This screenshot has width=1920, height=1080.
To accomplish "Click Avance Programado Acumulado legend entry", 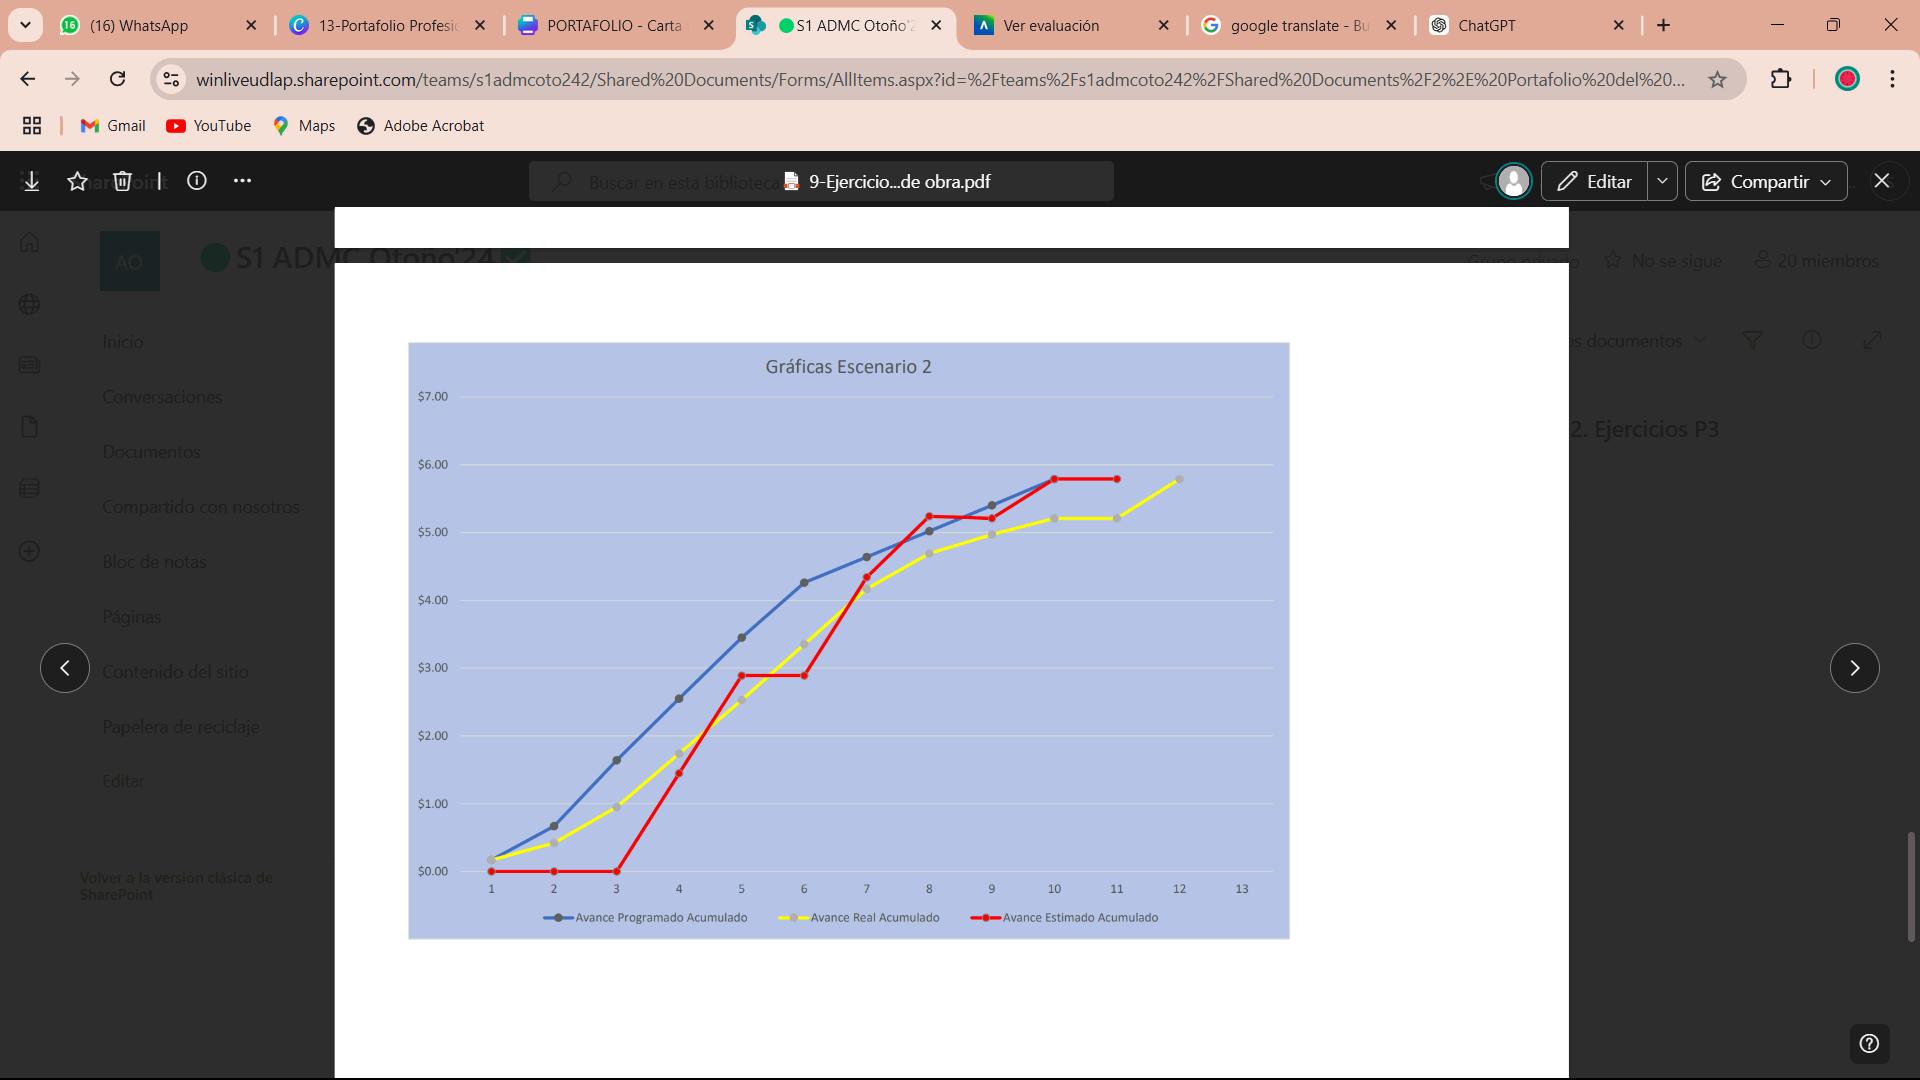I will coord(646,918).
